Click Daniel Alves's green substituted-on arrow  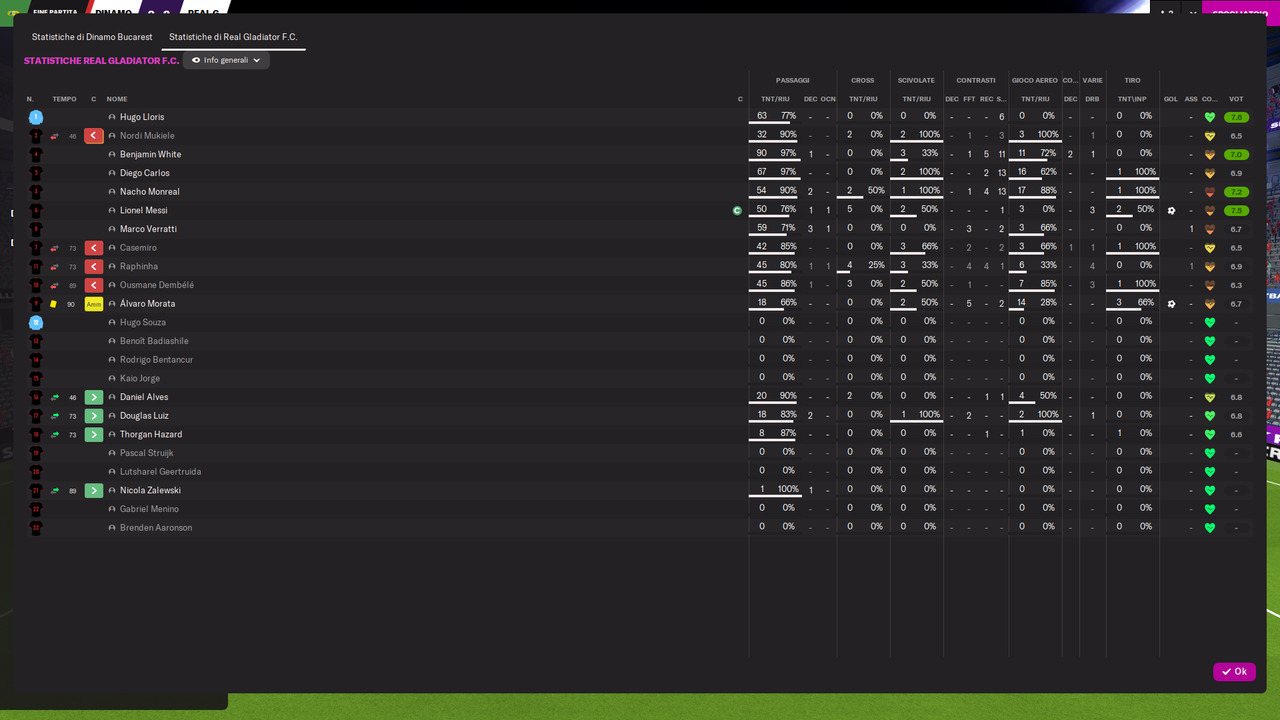pyautogui.click(x=94, y=397)
